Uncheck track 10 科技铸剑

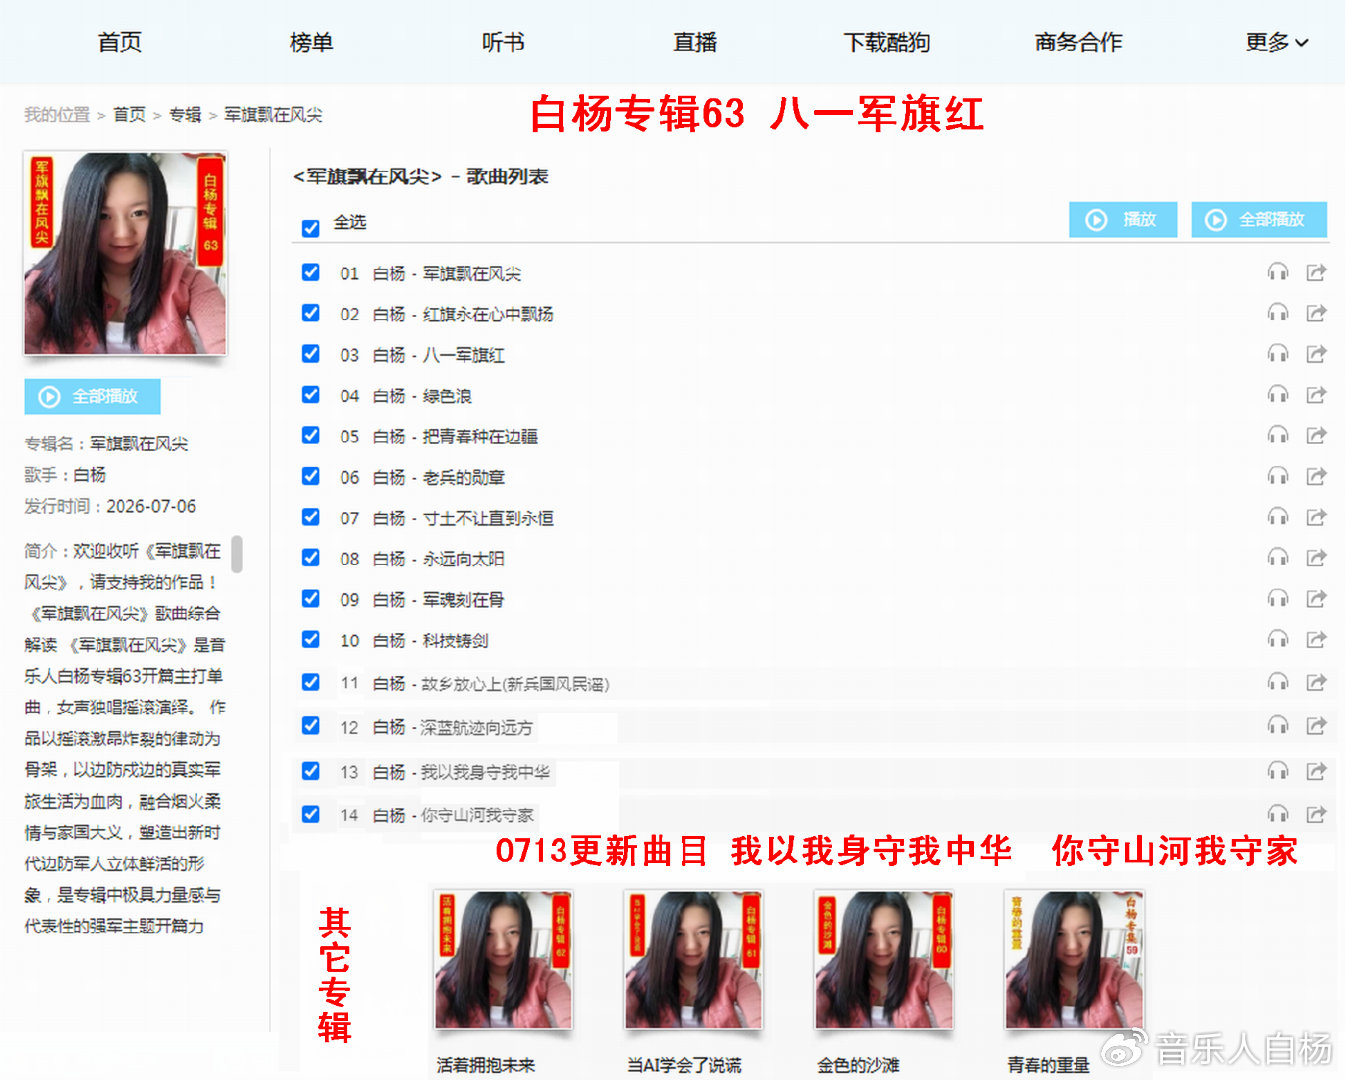(x=311, y=639)
